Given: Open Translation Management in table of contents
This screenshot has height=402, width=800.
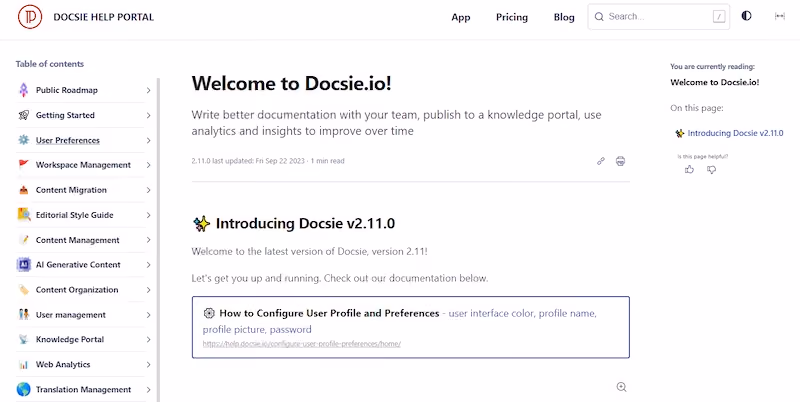Looking at the screenshot, I should tap(84, 389).
